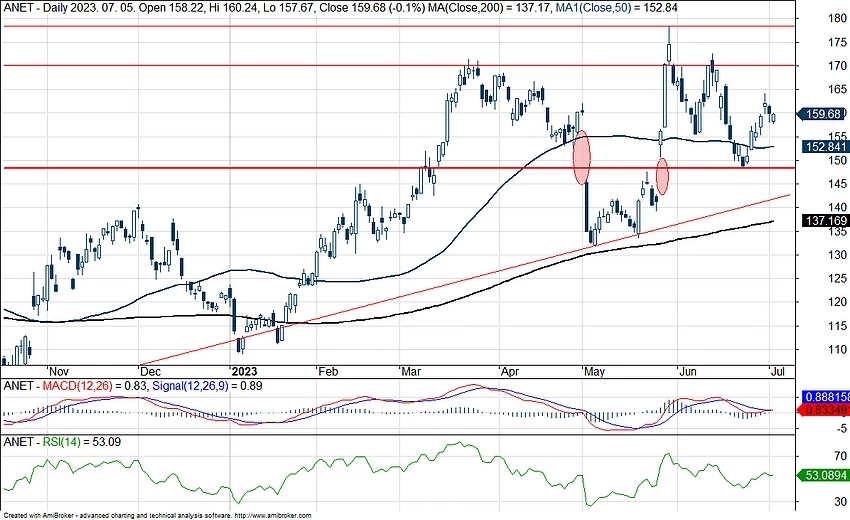The width and height of the screenshot is (850, 520).
Task: Click the red 0.833491 MACD value tag
Action: tap(824, 410)
